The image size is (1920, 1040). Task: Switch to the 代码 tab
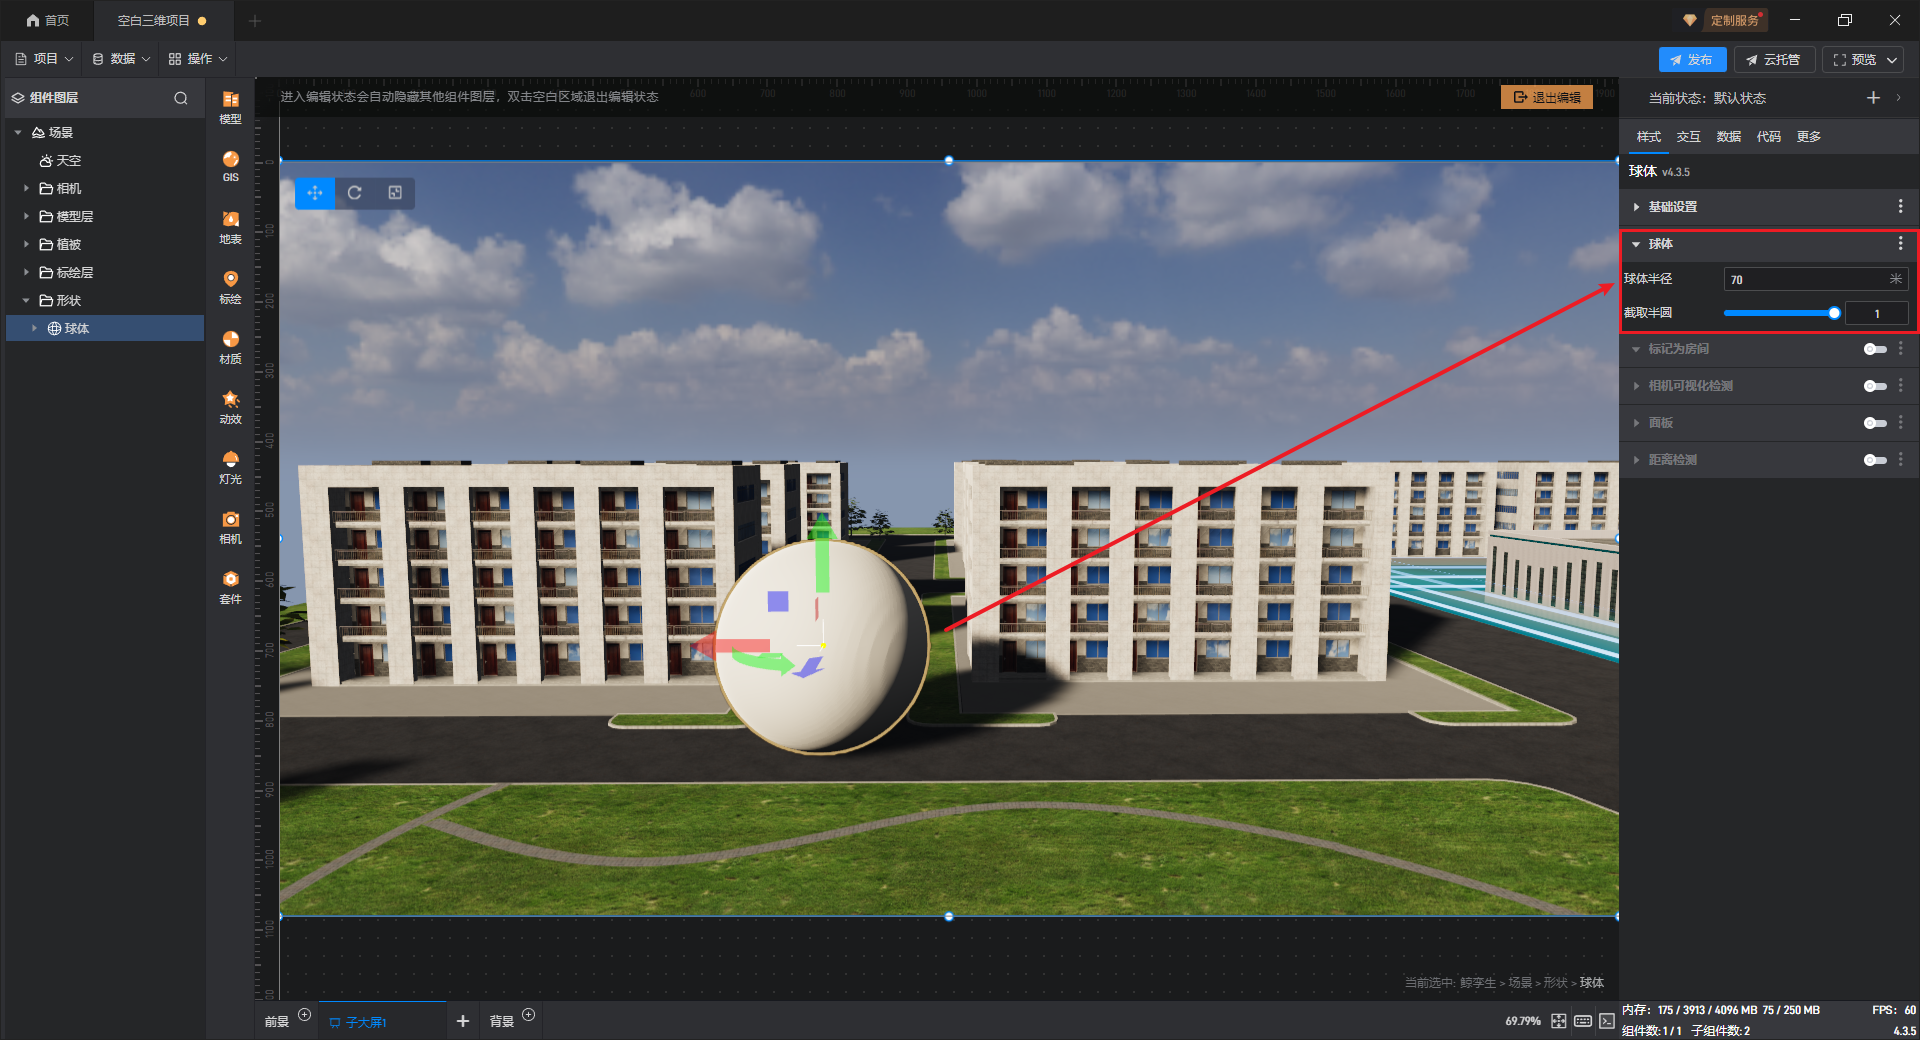tap(1769, 137)
